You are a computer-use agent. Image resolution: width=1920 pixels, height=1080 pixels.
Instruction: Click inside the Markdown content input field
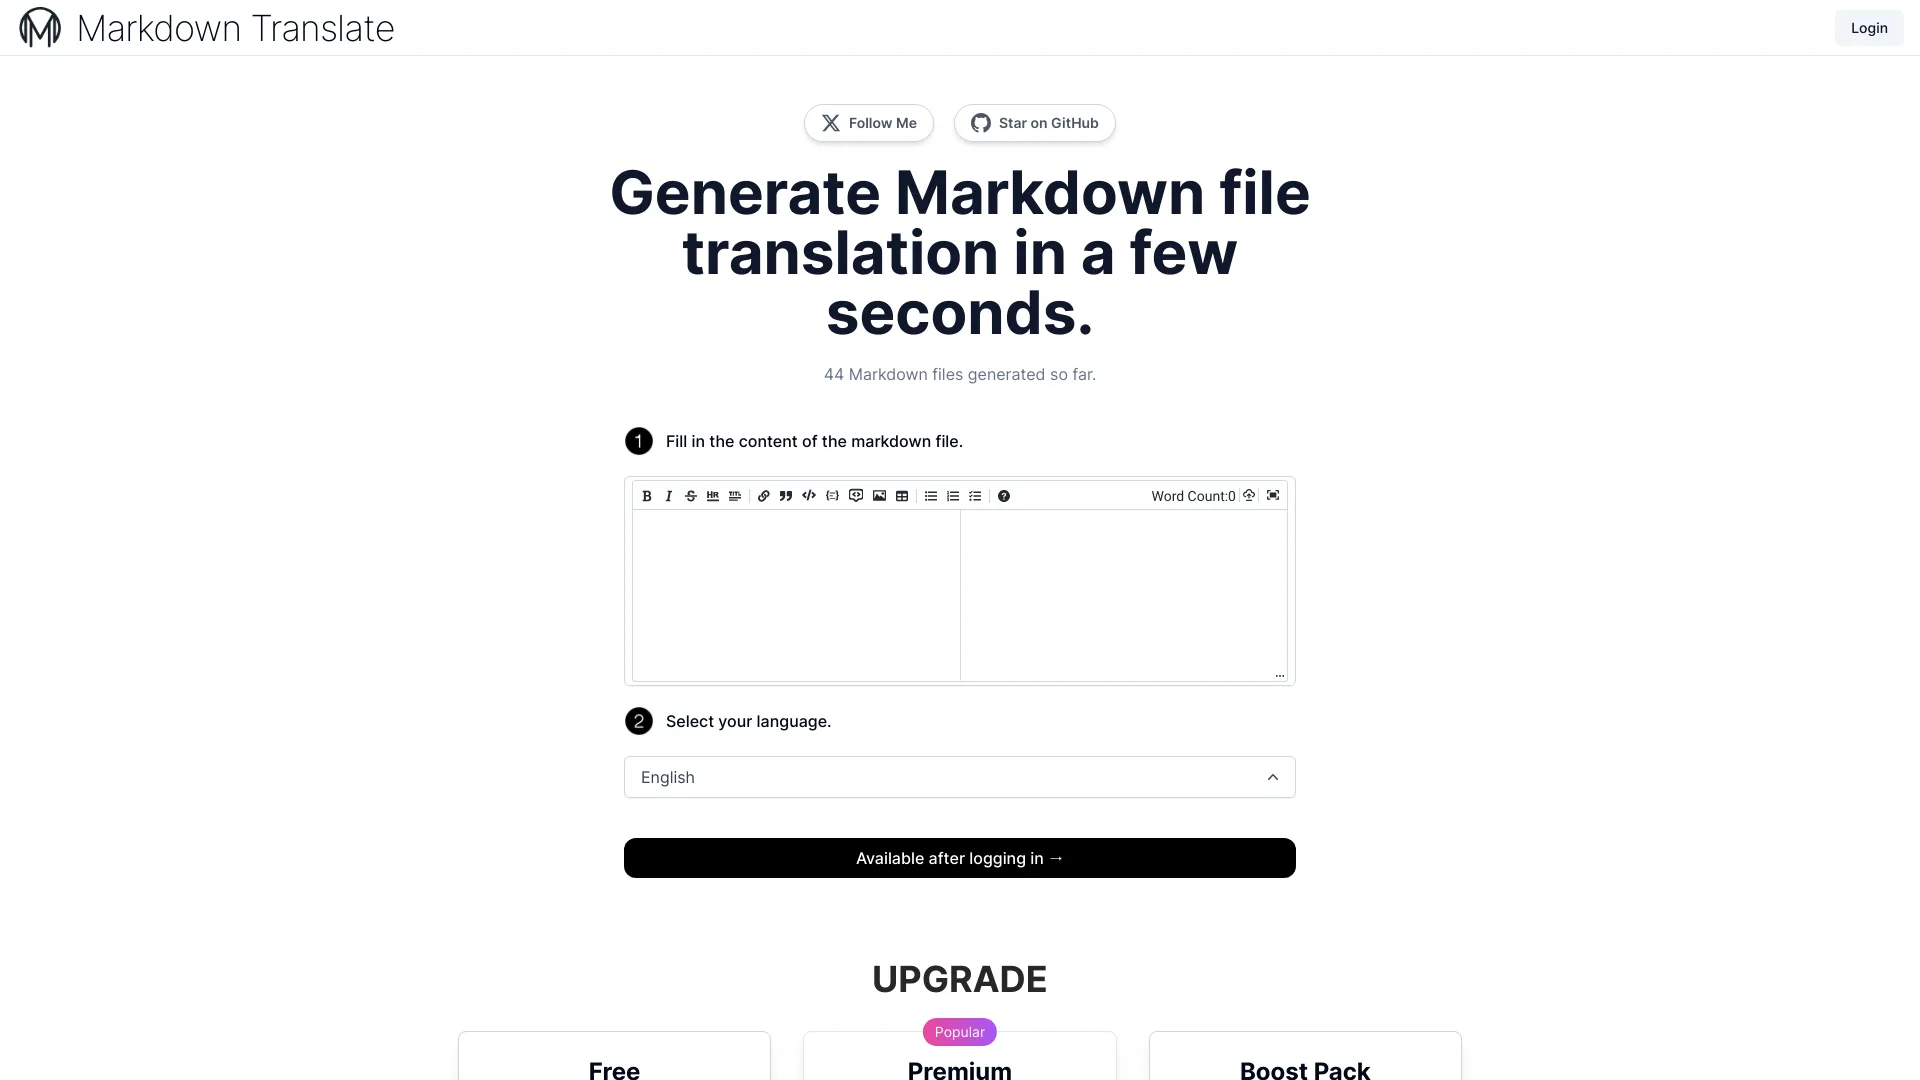[x=795, y=593]
